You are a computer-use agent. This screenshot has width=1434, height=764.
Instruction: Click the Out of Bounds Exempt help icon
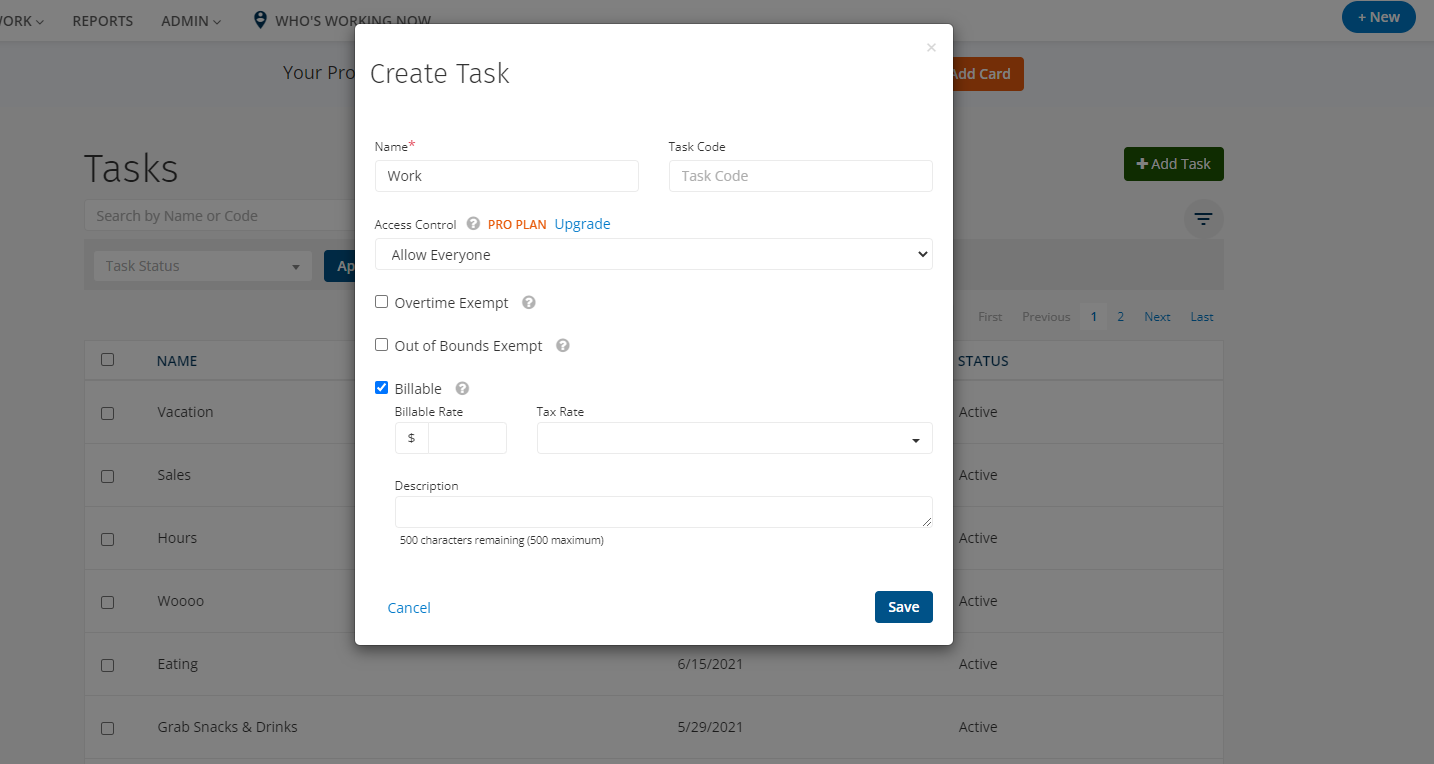coord(563,345)
